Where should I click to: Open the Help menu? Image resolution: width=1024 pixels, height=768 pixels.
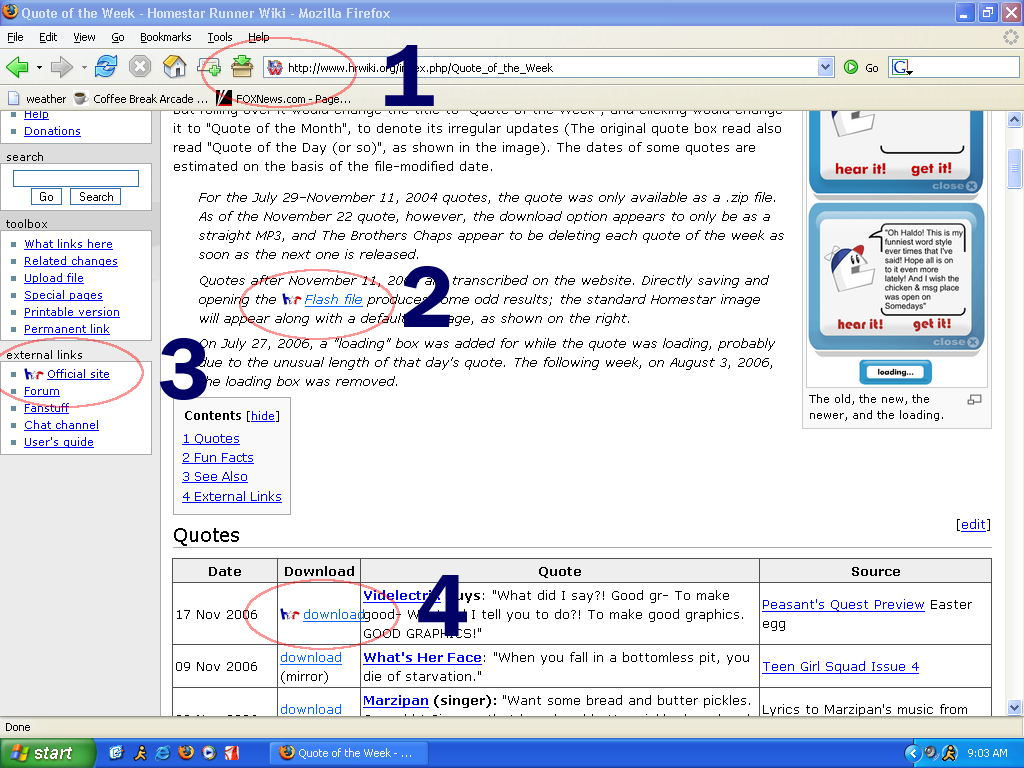point(259,37)
